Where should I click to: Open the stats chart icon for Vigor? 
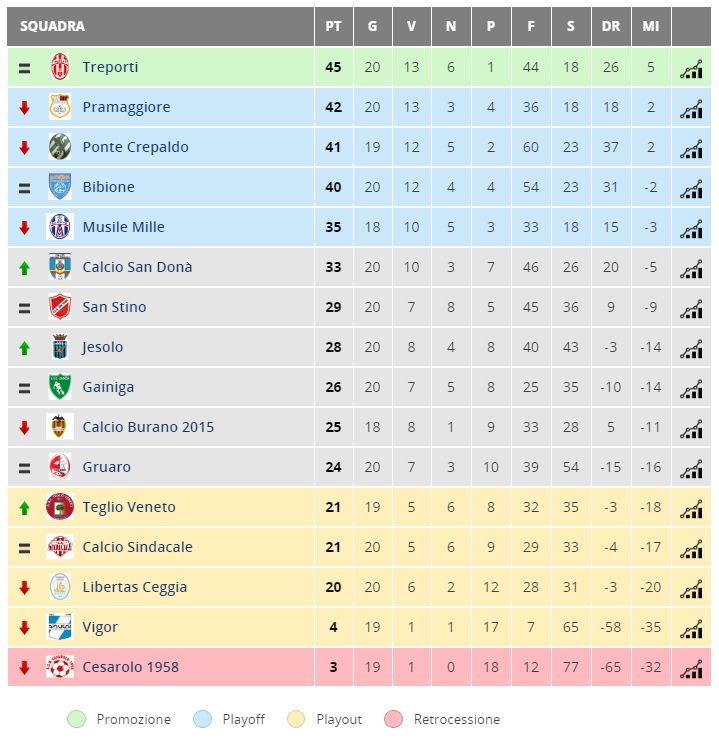[x=691, y=629]
